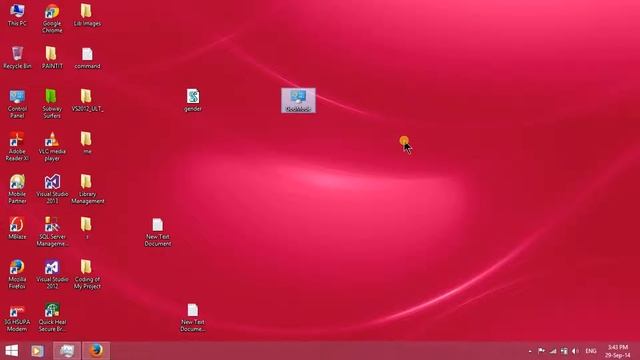This screenshot has height=360, width=640.
Task: Select the VS2012_ULT_ folder
Action: point(87,100)
